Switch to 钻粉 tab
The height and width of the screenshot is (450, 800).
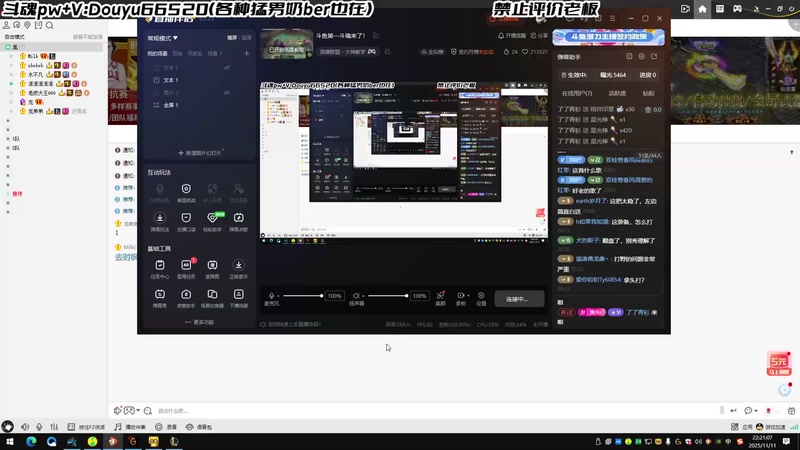tap(648, 93)
